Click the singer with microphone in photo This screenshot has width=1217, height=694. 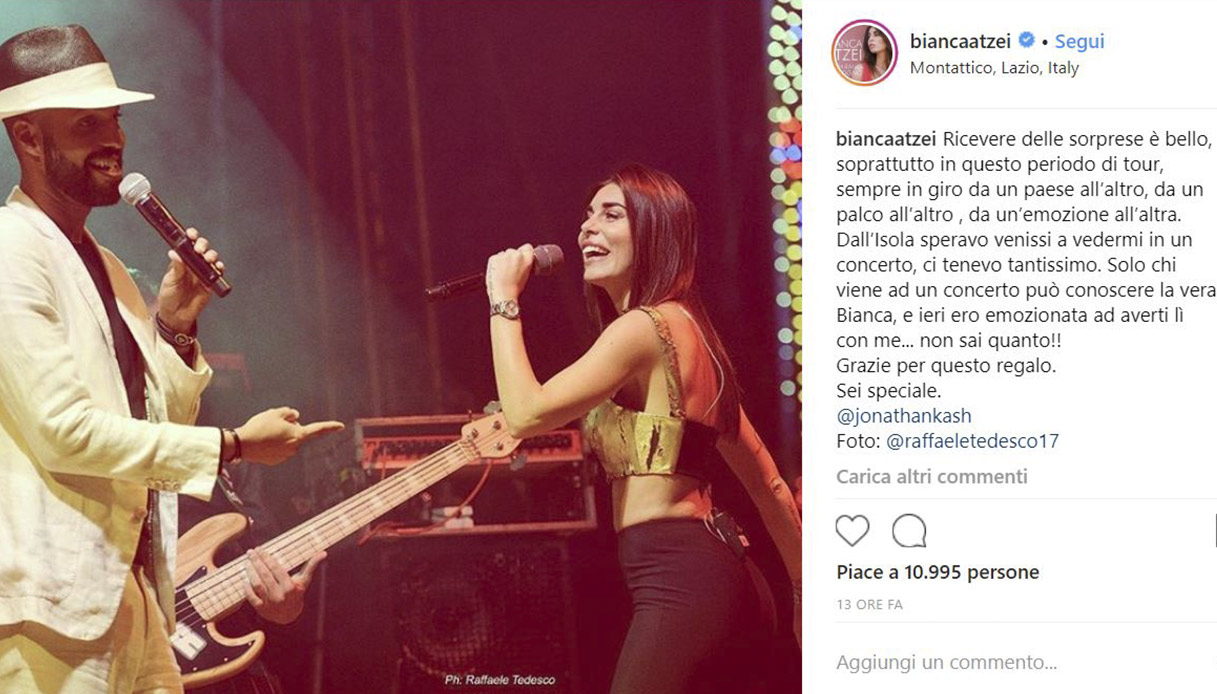[640, 430]
